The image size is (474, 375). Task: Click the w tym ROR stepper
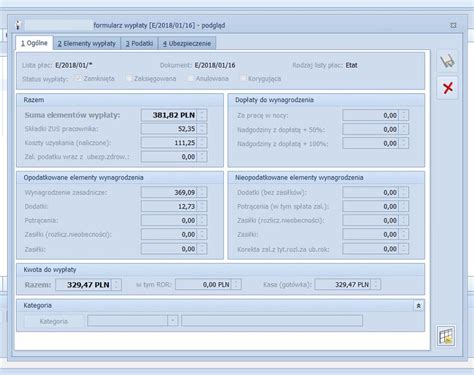(236, 285)
